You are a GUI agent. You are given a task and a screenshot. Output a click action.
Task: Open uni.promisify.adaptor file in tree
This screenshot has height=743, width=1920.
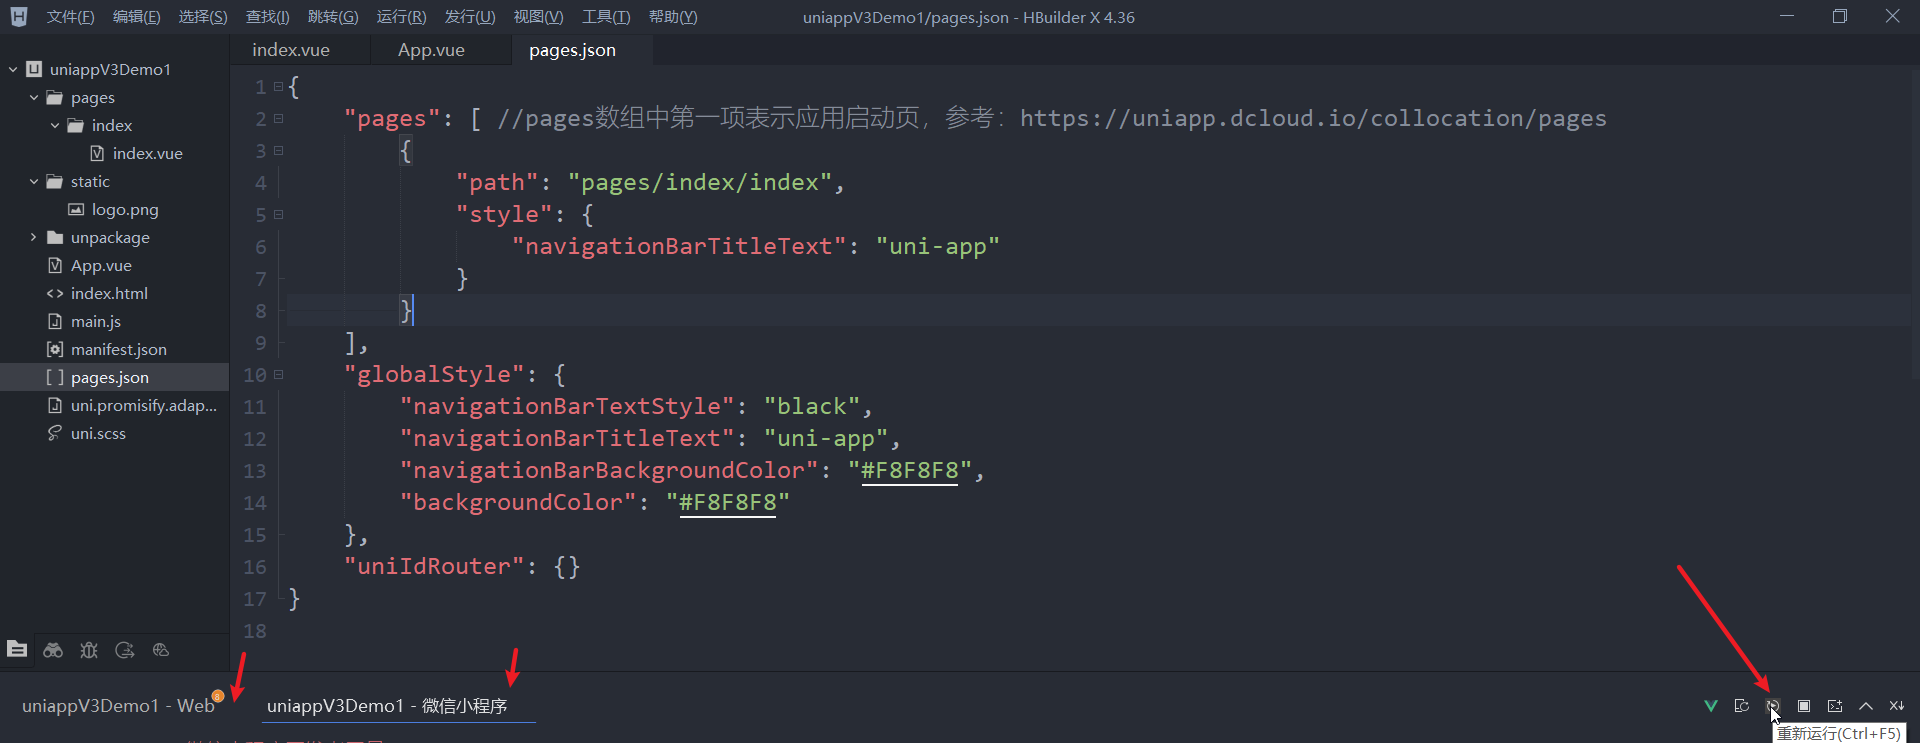(x=143, y=405)
